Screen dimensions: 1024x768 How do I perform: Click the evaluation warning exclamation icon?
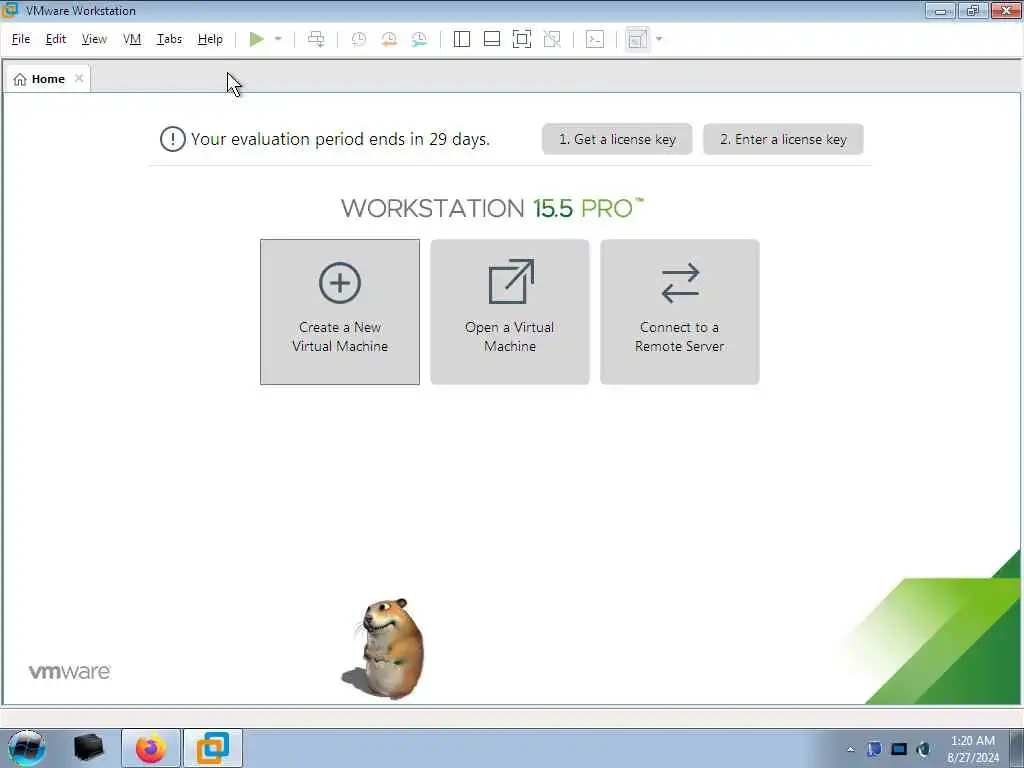pyautogui.click(x=172, y=139)
